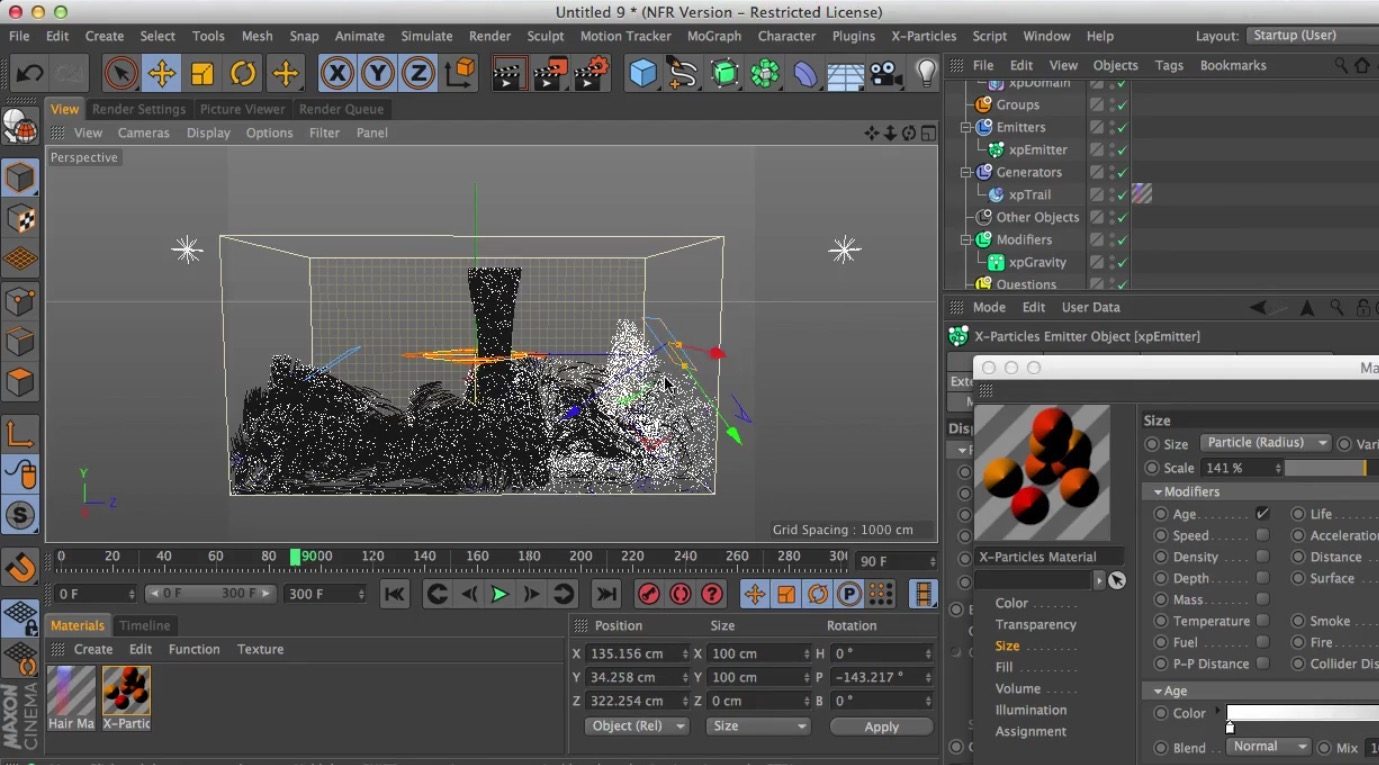The image size is (1379, 765).
Task: Open the X-Particles menu
Action: click(923, 36)
